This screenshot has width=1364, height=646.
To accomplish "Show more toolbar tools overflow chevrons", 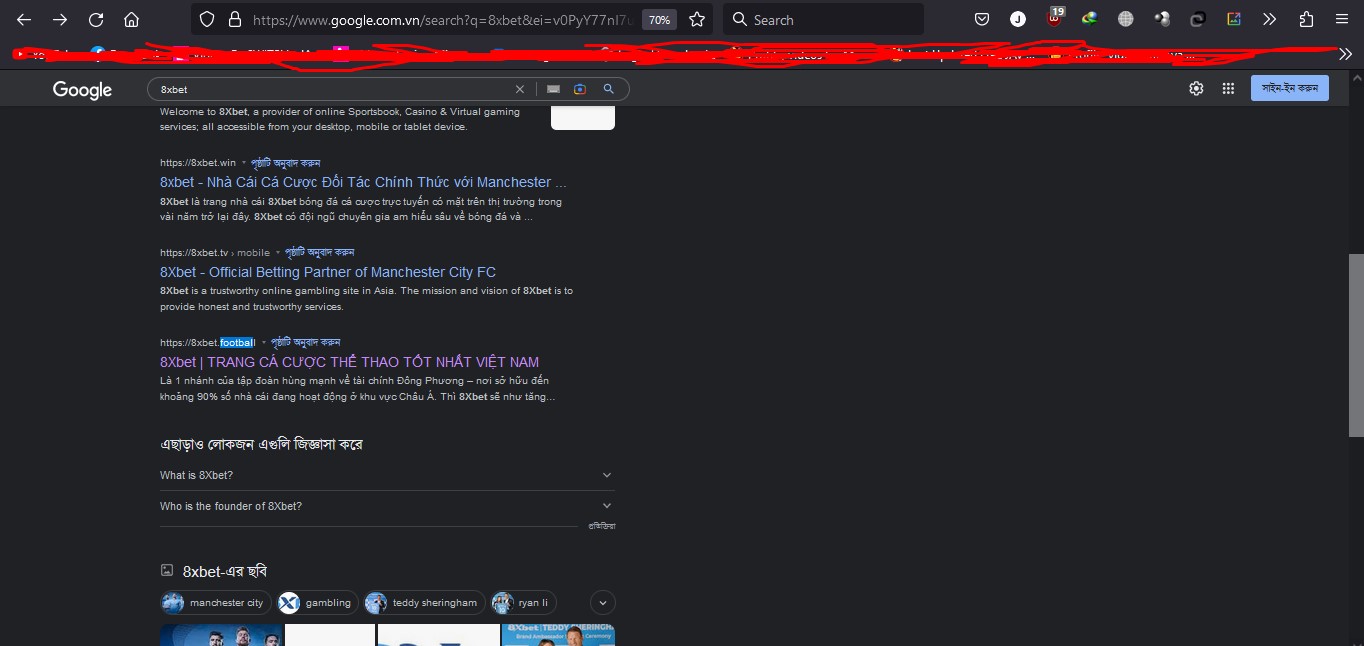I will 1270,19.
